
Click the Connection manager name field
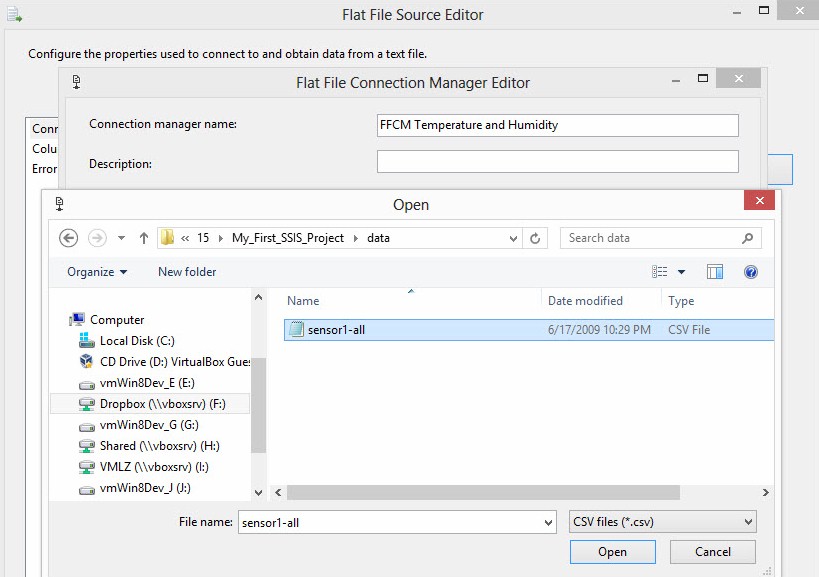click(557, 125)
